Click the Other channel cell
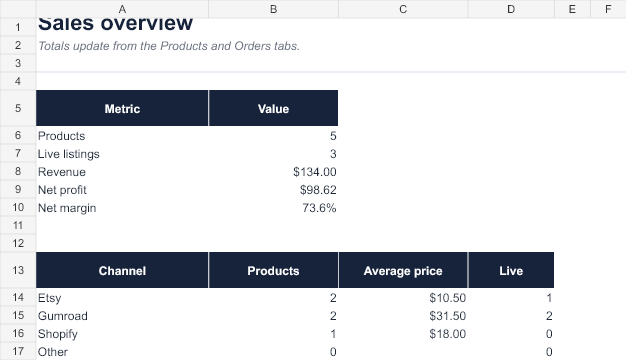The width and height of the screenshot is (626, 360). click(122, 351)
